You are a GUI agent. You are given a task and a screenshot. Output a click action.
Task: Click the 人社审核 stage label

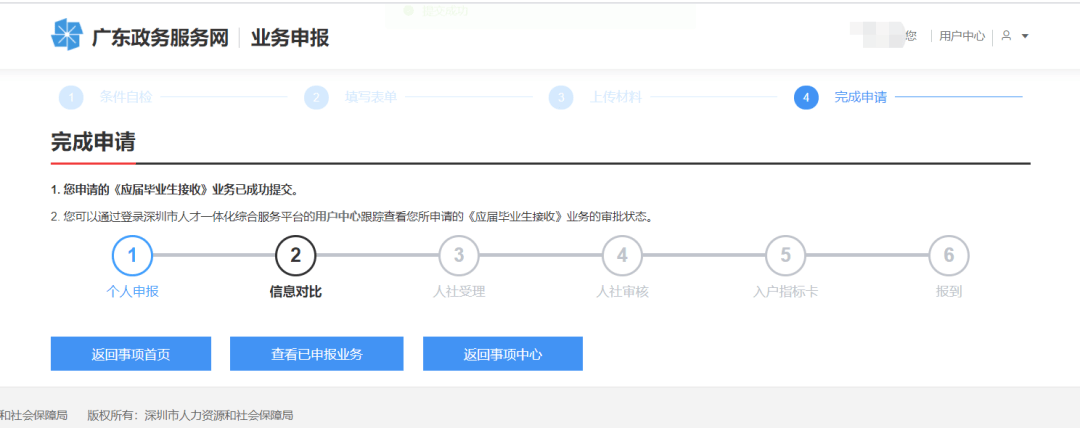pos(622,292)
